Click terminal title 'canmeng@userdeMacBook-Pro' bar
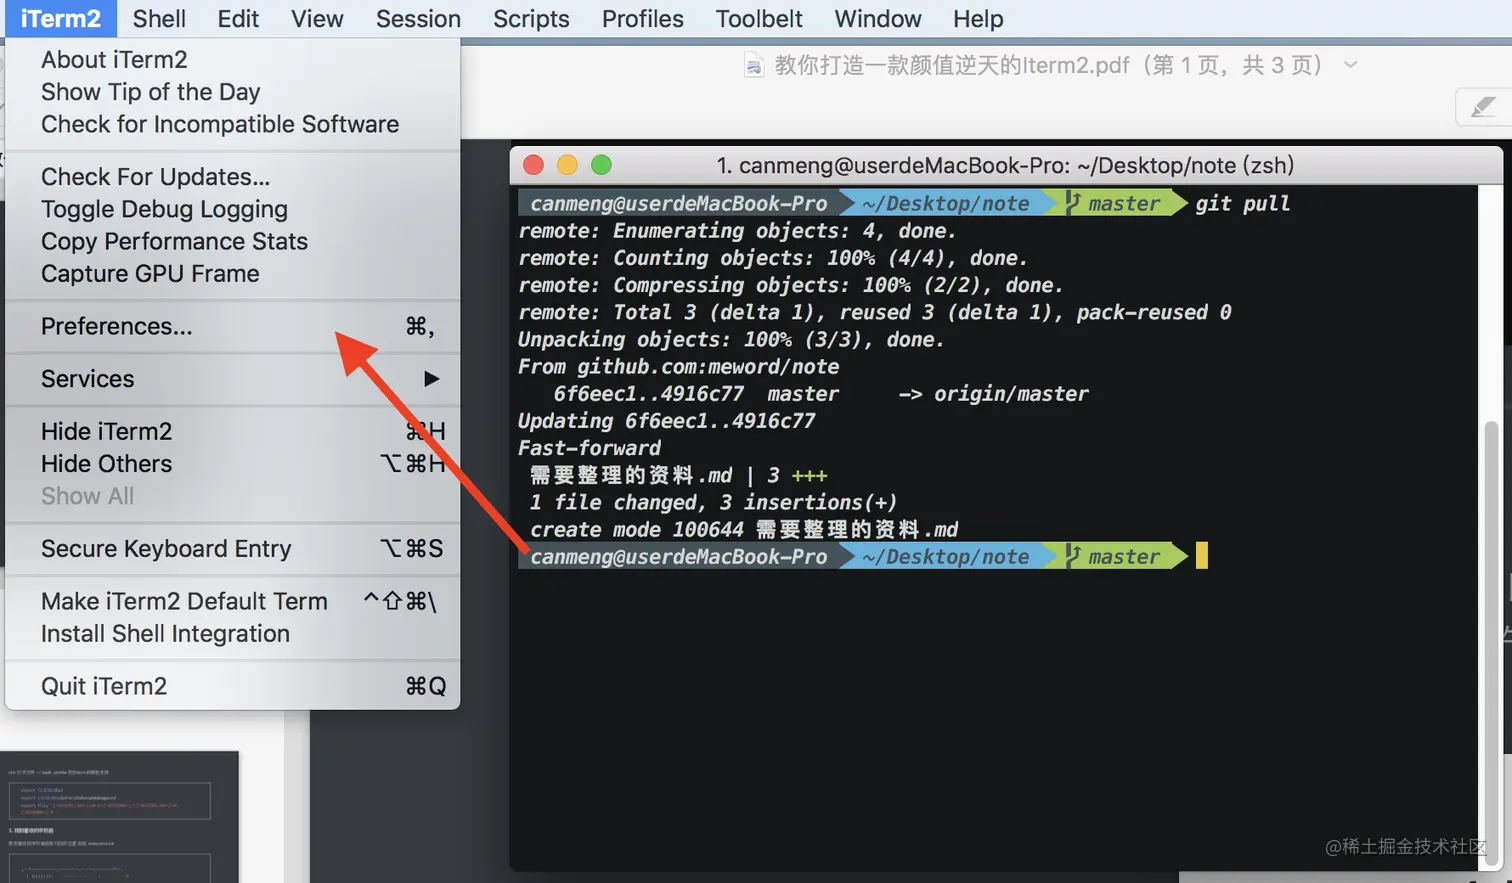 click(1005, 165)
